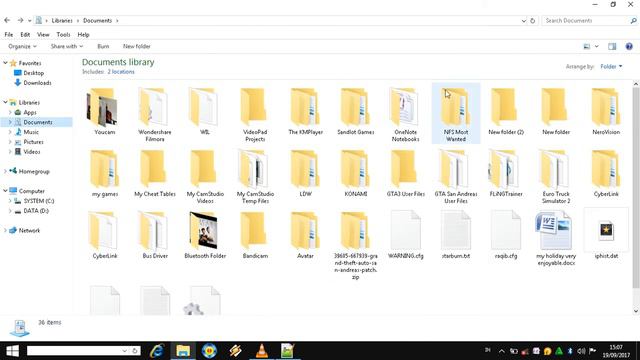The image size is (640, 360).
Task: Select the Avatar folder
Action: tap(305, 235)
